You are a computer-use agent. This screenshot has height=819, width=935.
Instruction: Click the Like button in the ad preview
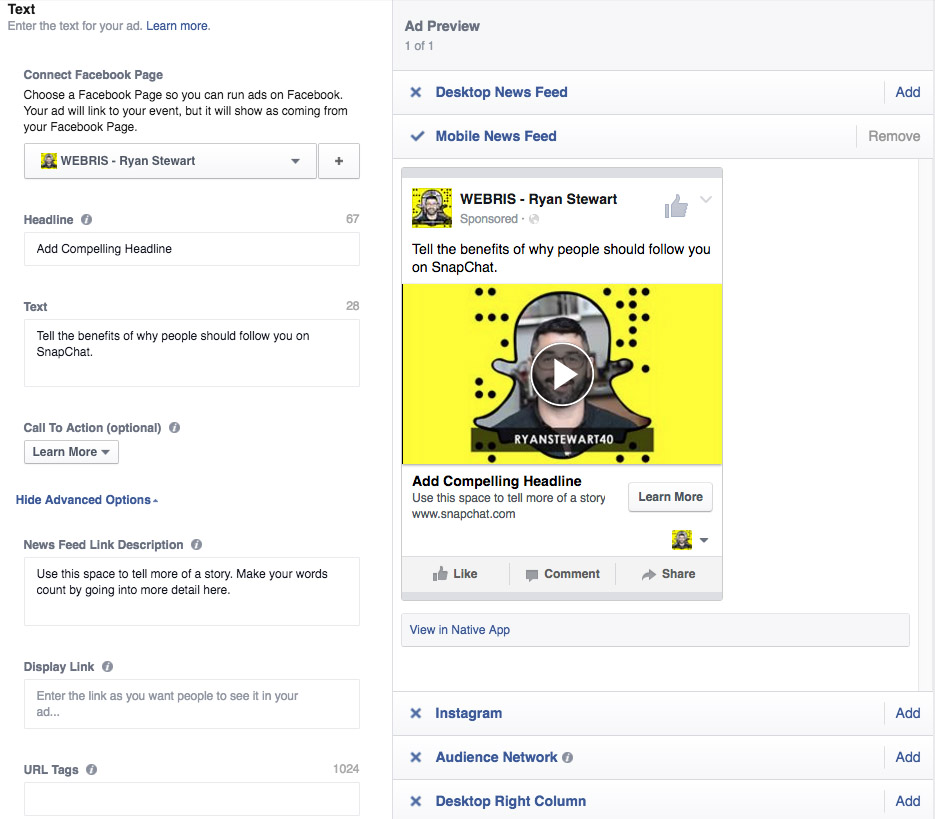point(455,574)
